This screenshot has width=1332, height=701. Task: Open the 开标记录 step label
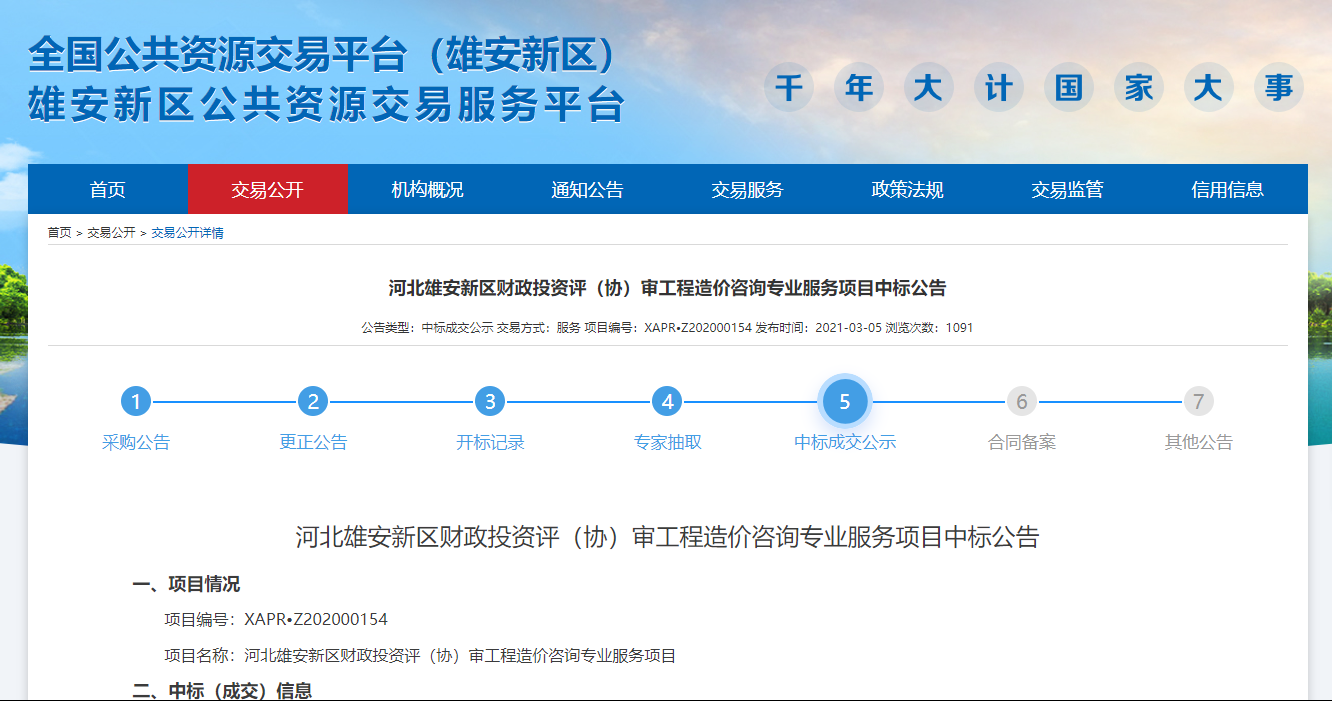[x=490, y=442]
